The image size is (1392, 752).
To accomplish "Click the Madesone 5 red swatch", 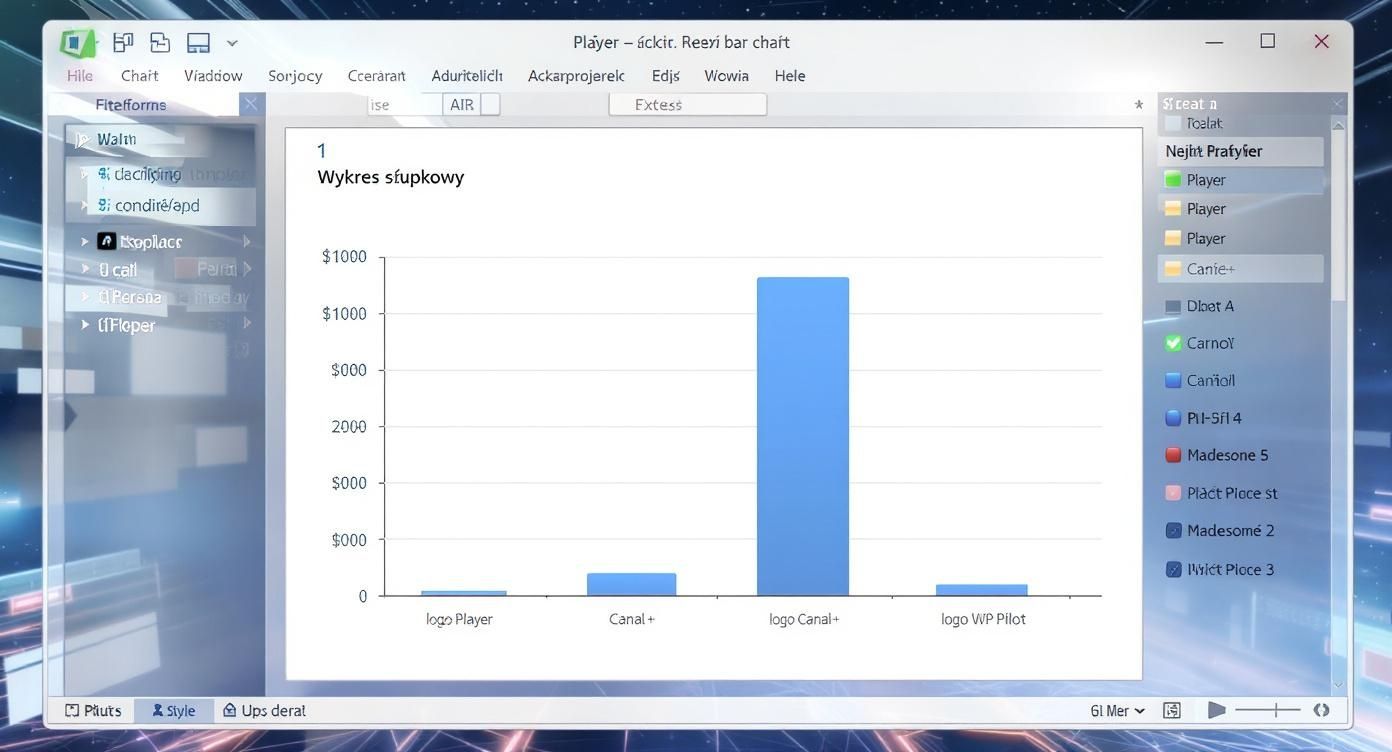I will point(1174,455).
